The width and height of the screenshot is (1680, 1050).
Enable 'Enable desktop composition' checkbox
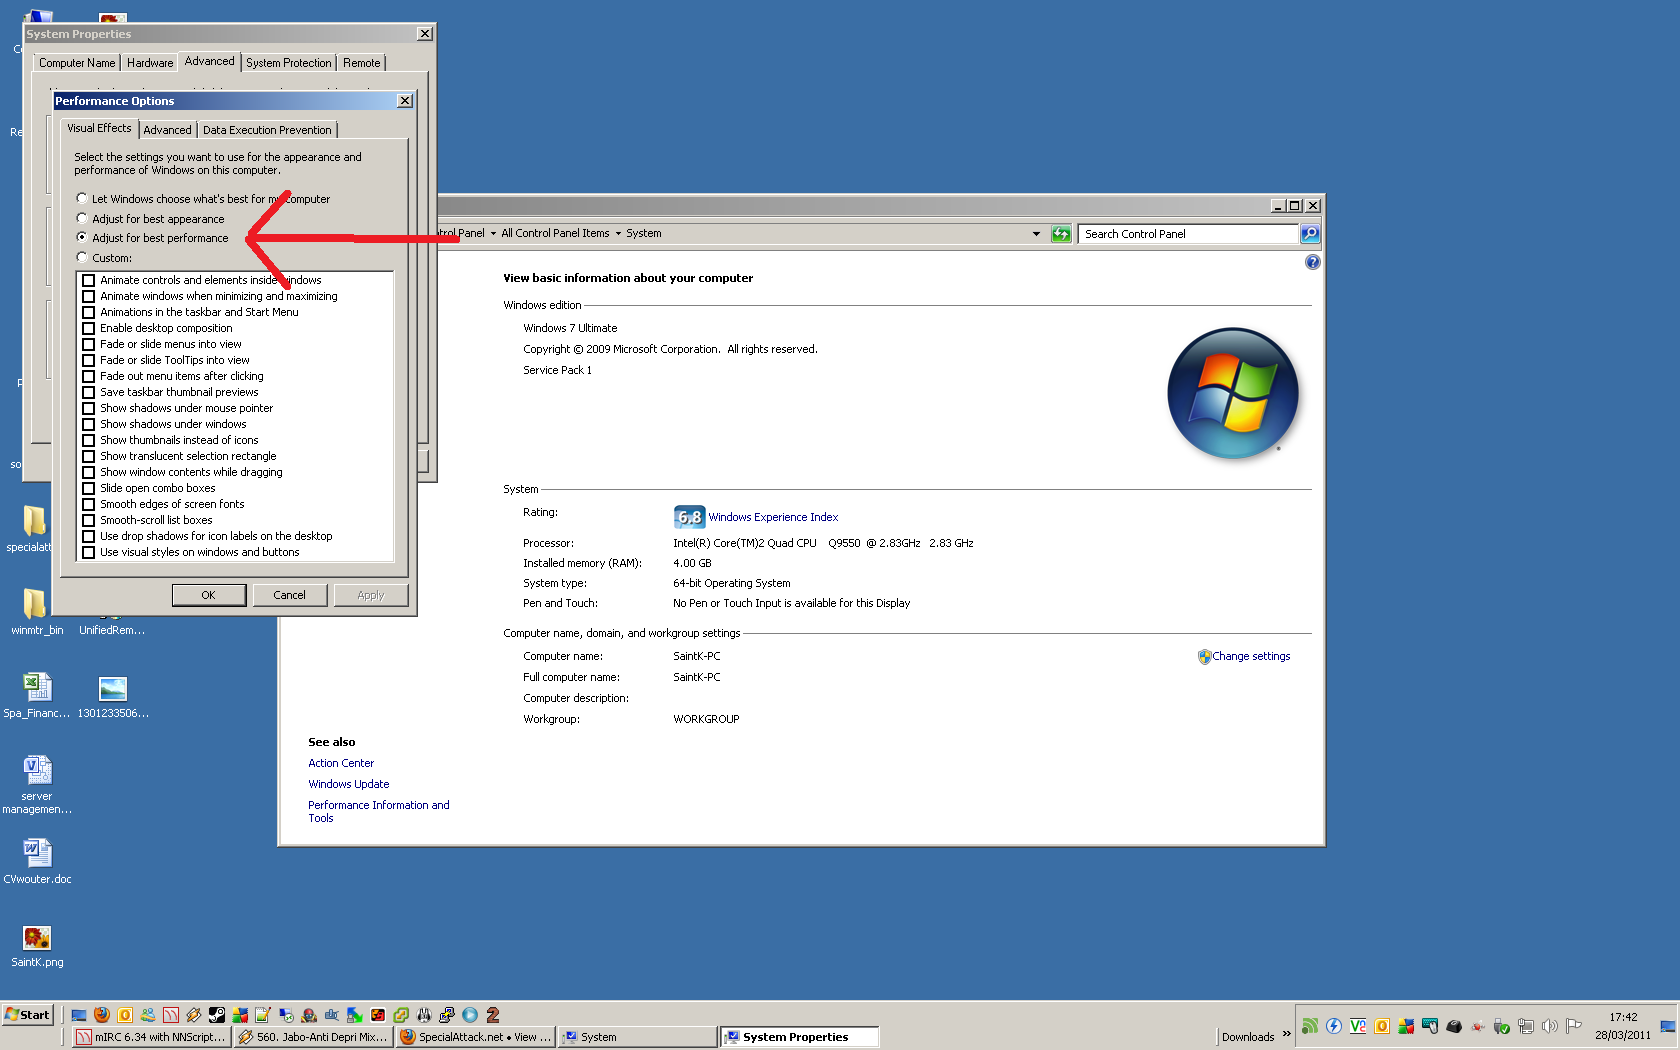click(88, 328)
